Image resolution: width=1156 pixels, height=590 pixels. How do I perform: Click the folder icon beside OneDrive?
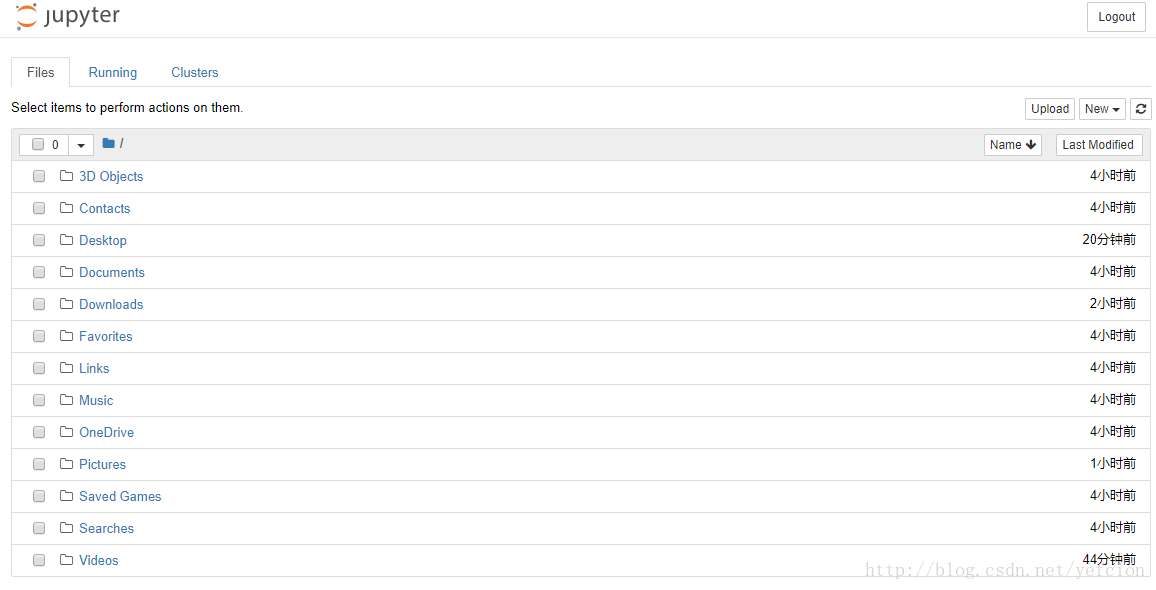66,431
